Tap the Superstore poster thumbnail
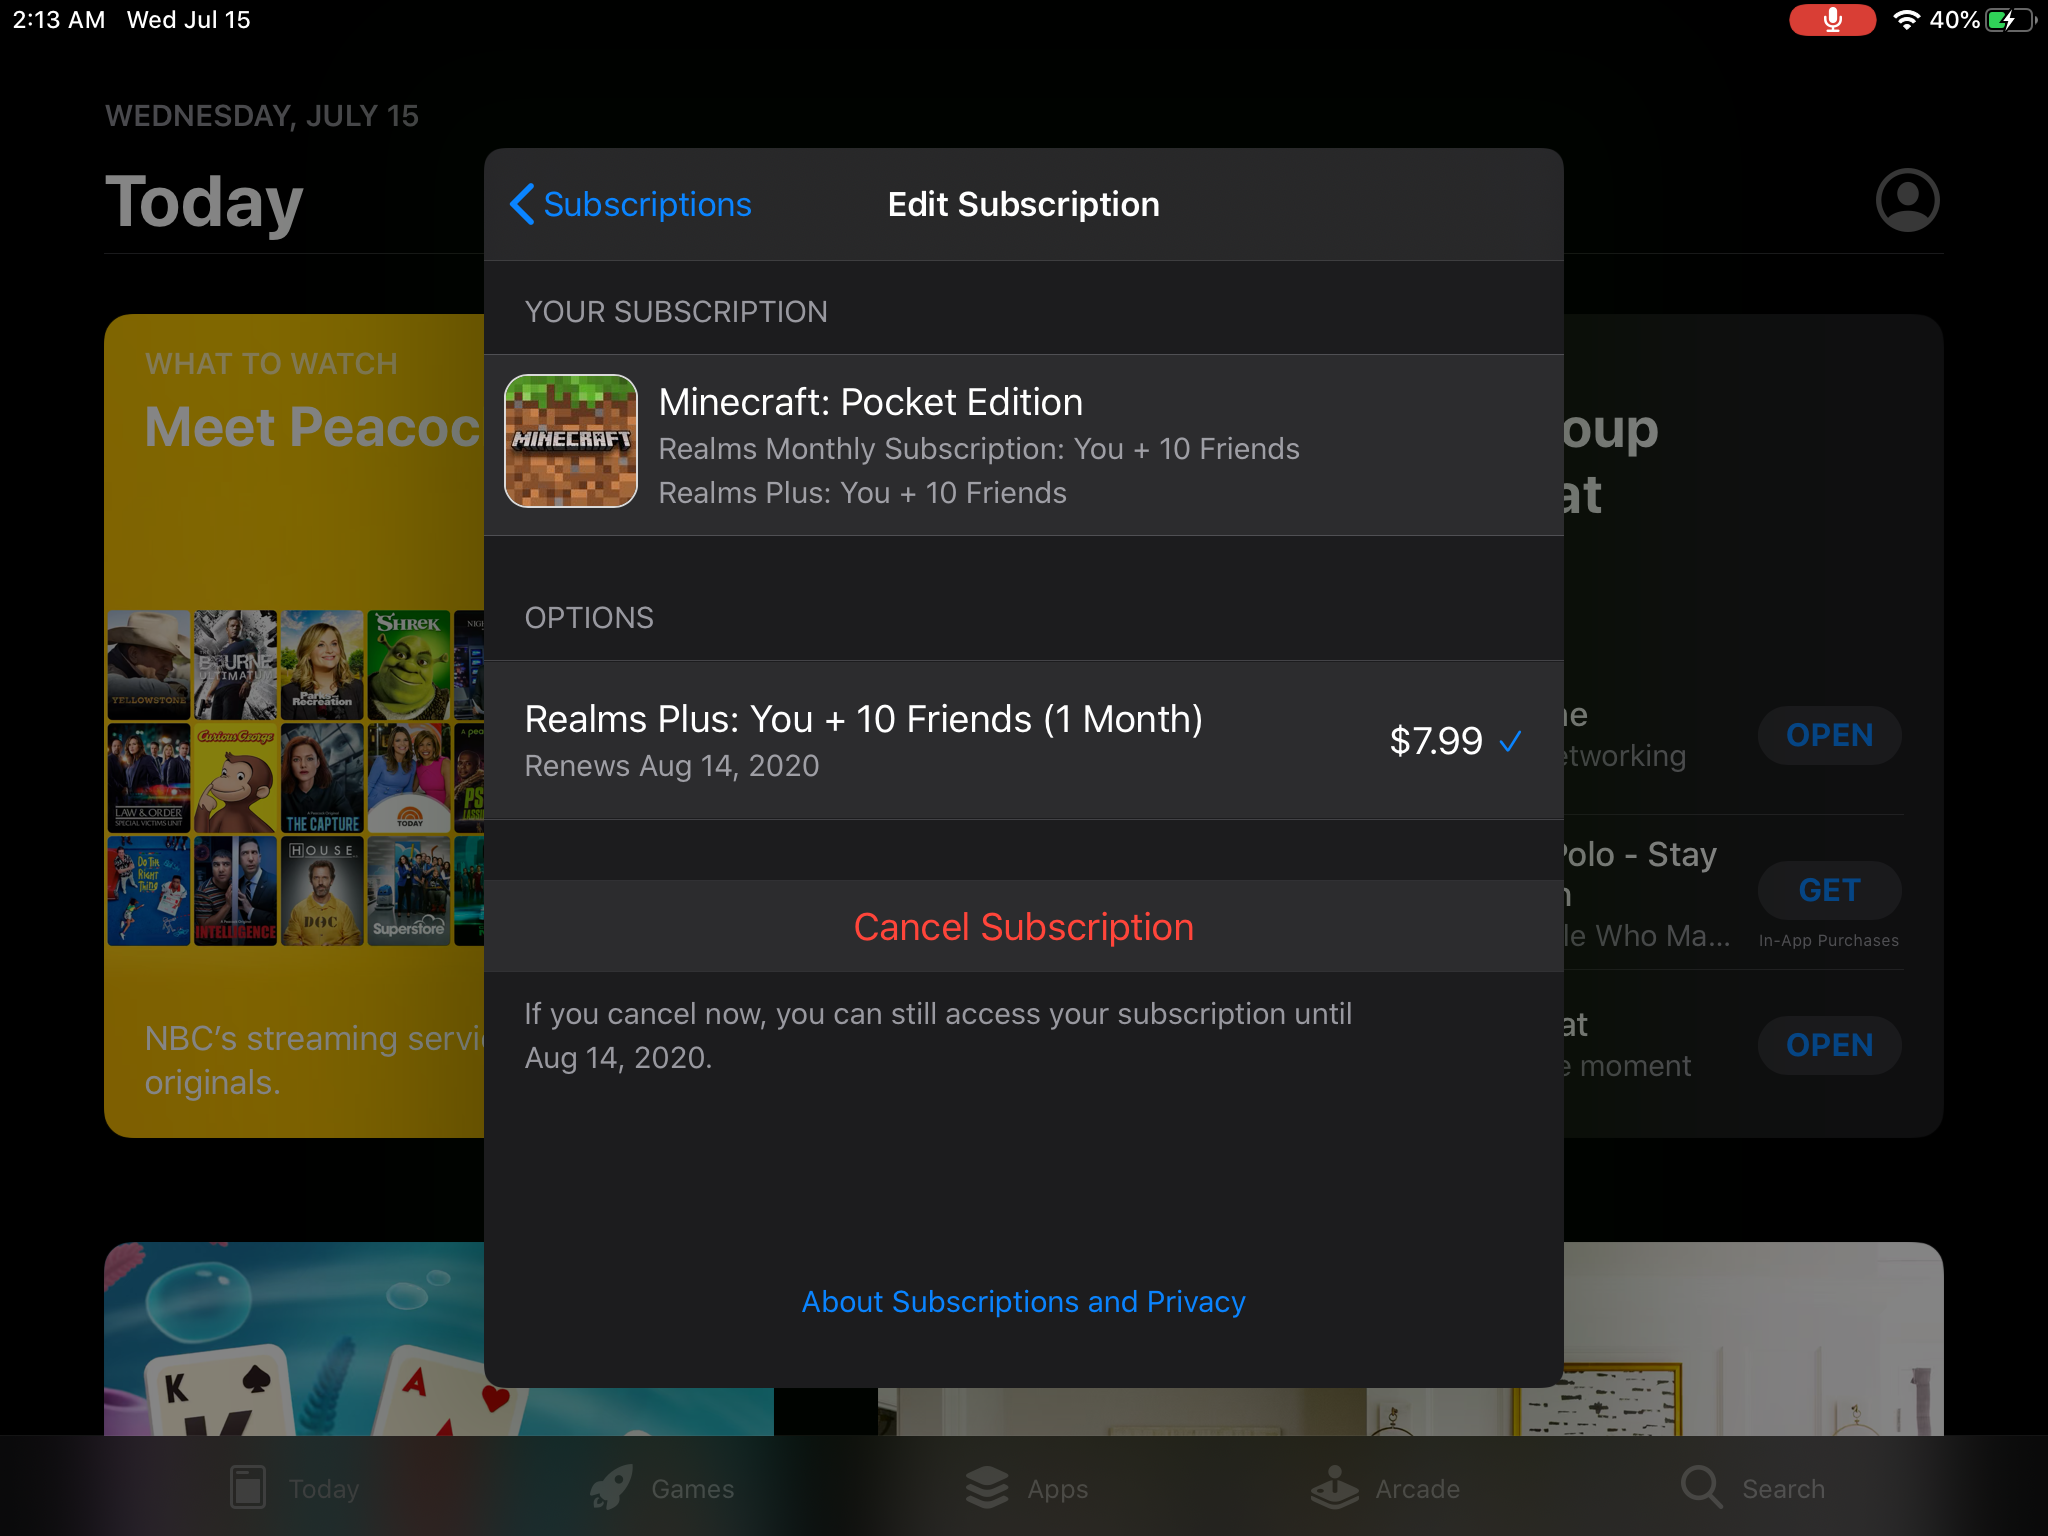Image resolution: width=2048 pixels, height=1536 pixels. 408,891
